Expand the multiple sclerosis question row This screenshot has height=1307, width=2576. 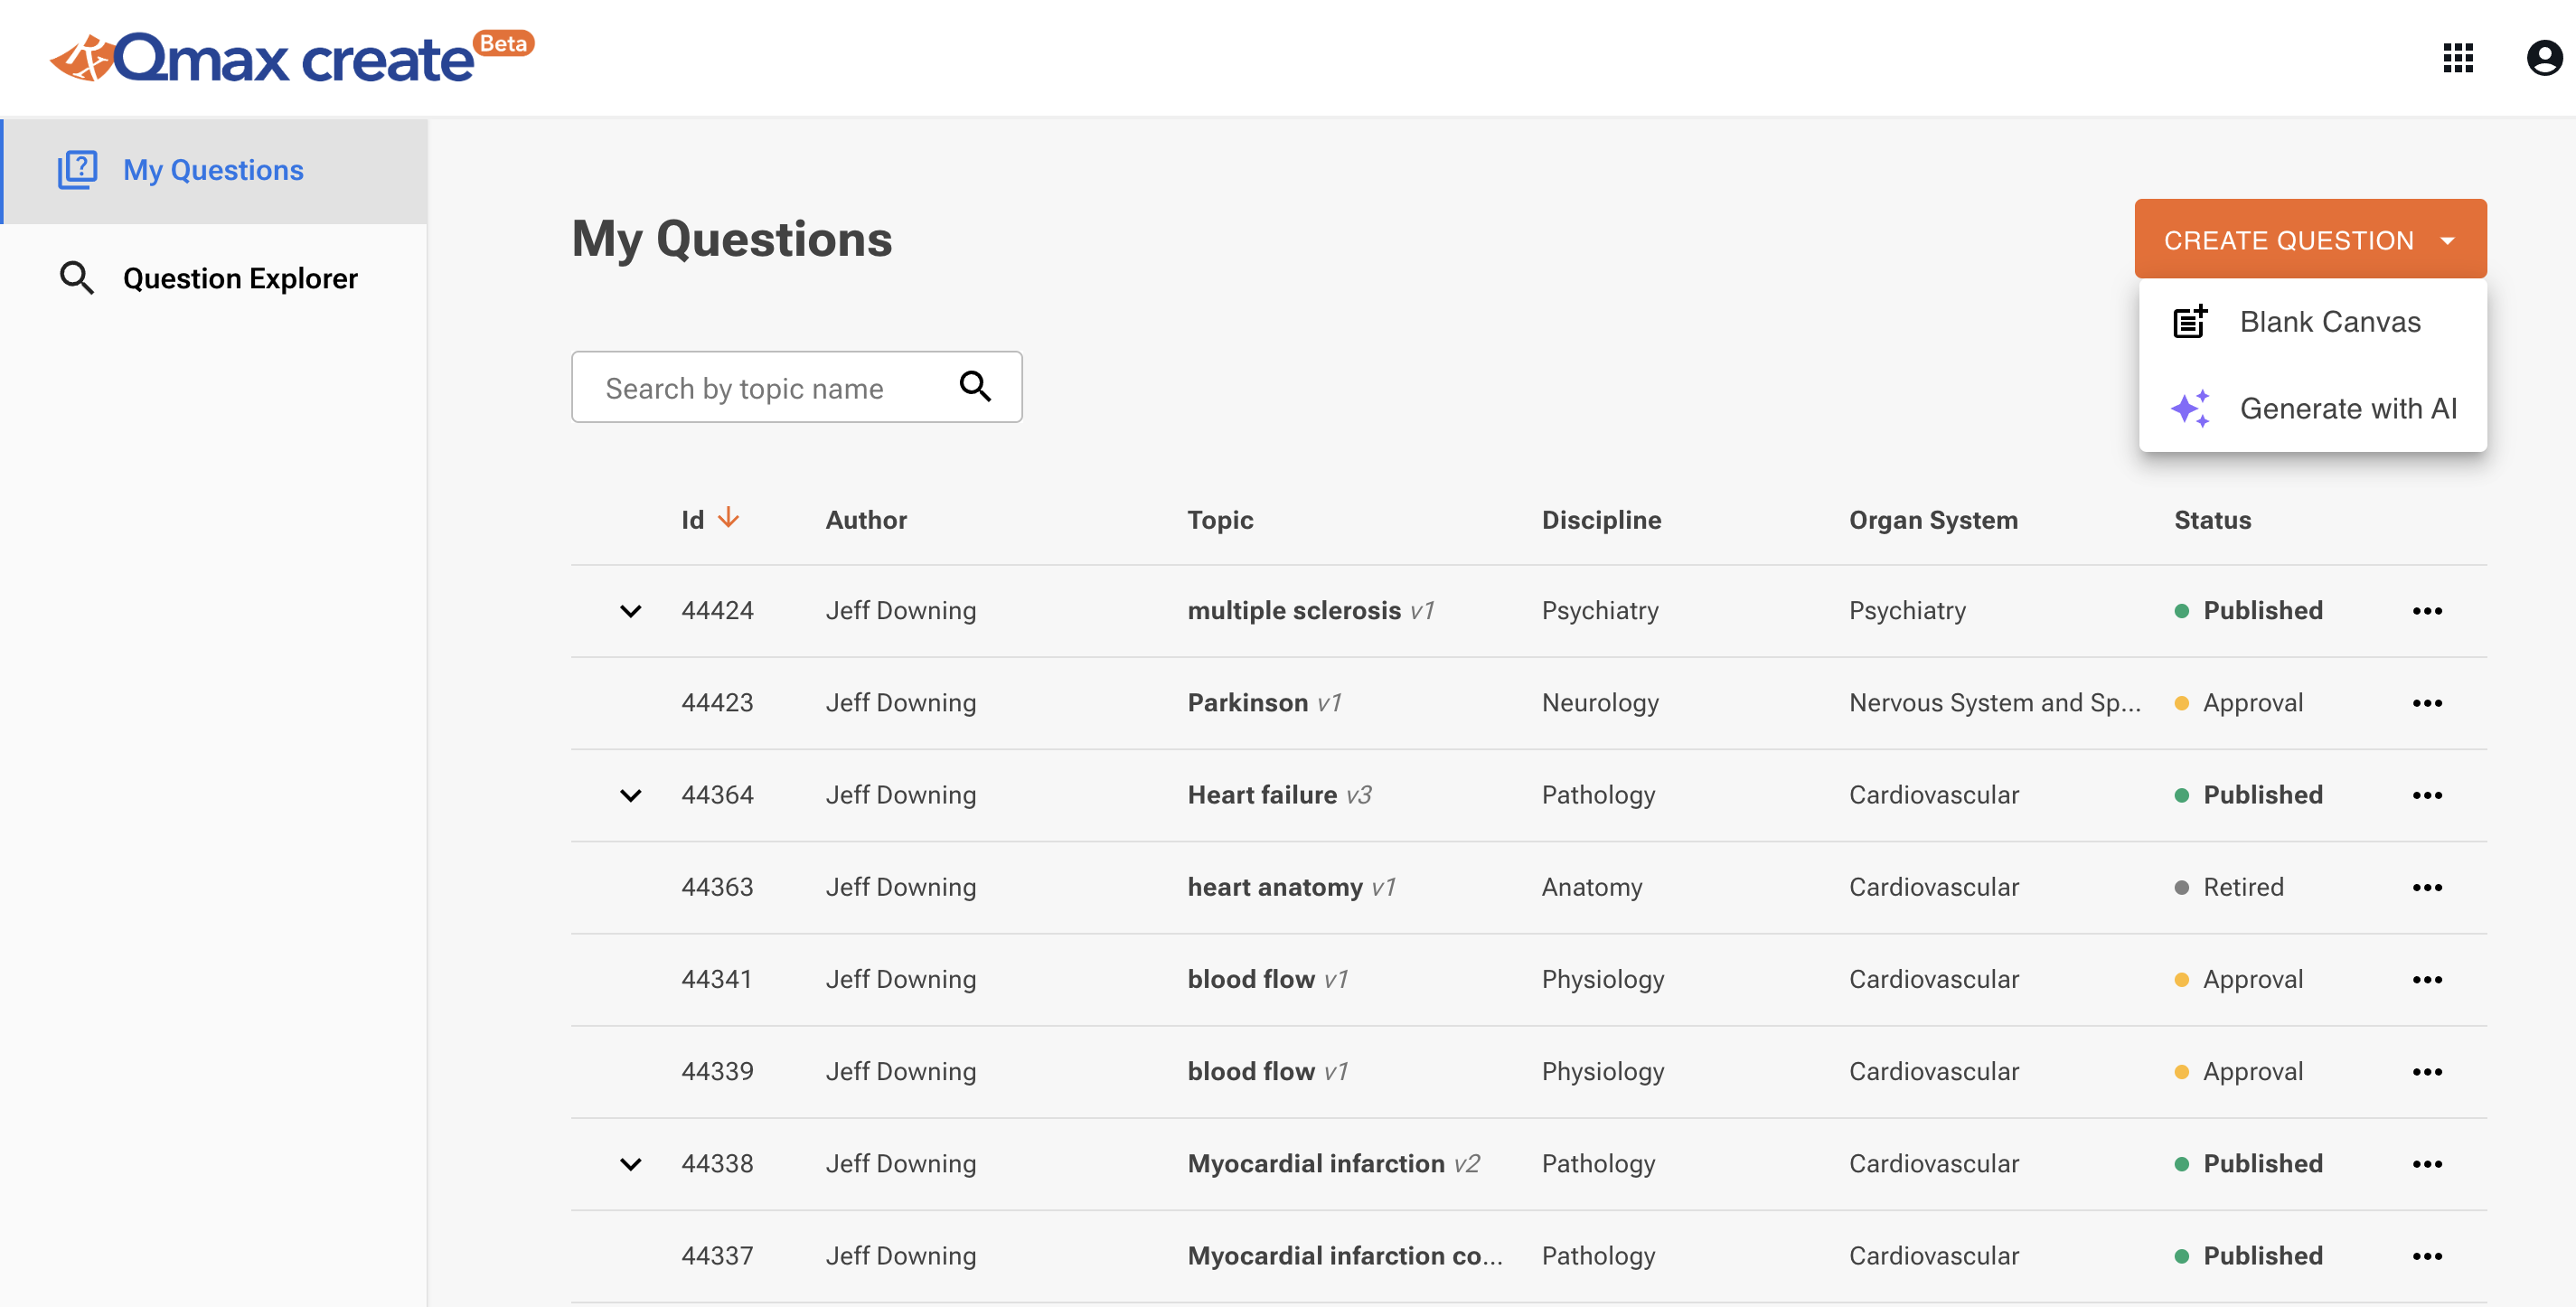pyautogui.click(x=630, y=610)
